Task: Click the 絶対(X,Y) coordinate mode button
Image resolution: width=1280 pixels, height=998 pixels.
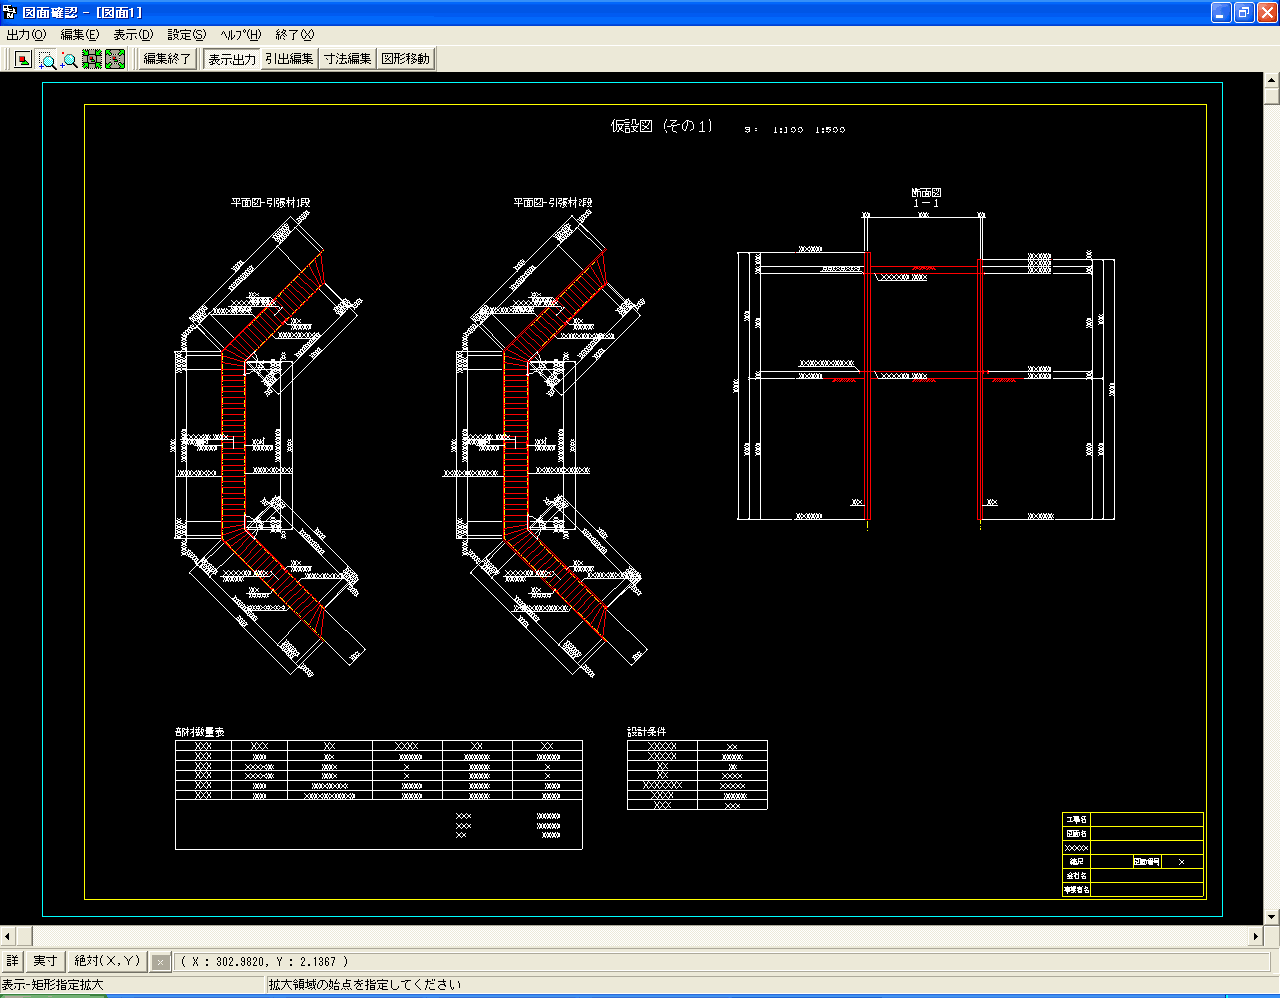Action: (x=108, y=961)
